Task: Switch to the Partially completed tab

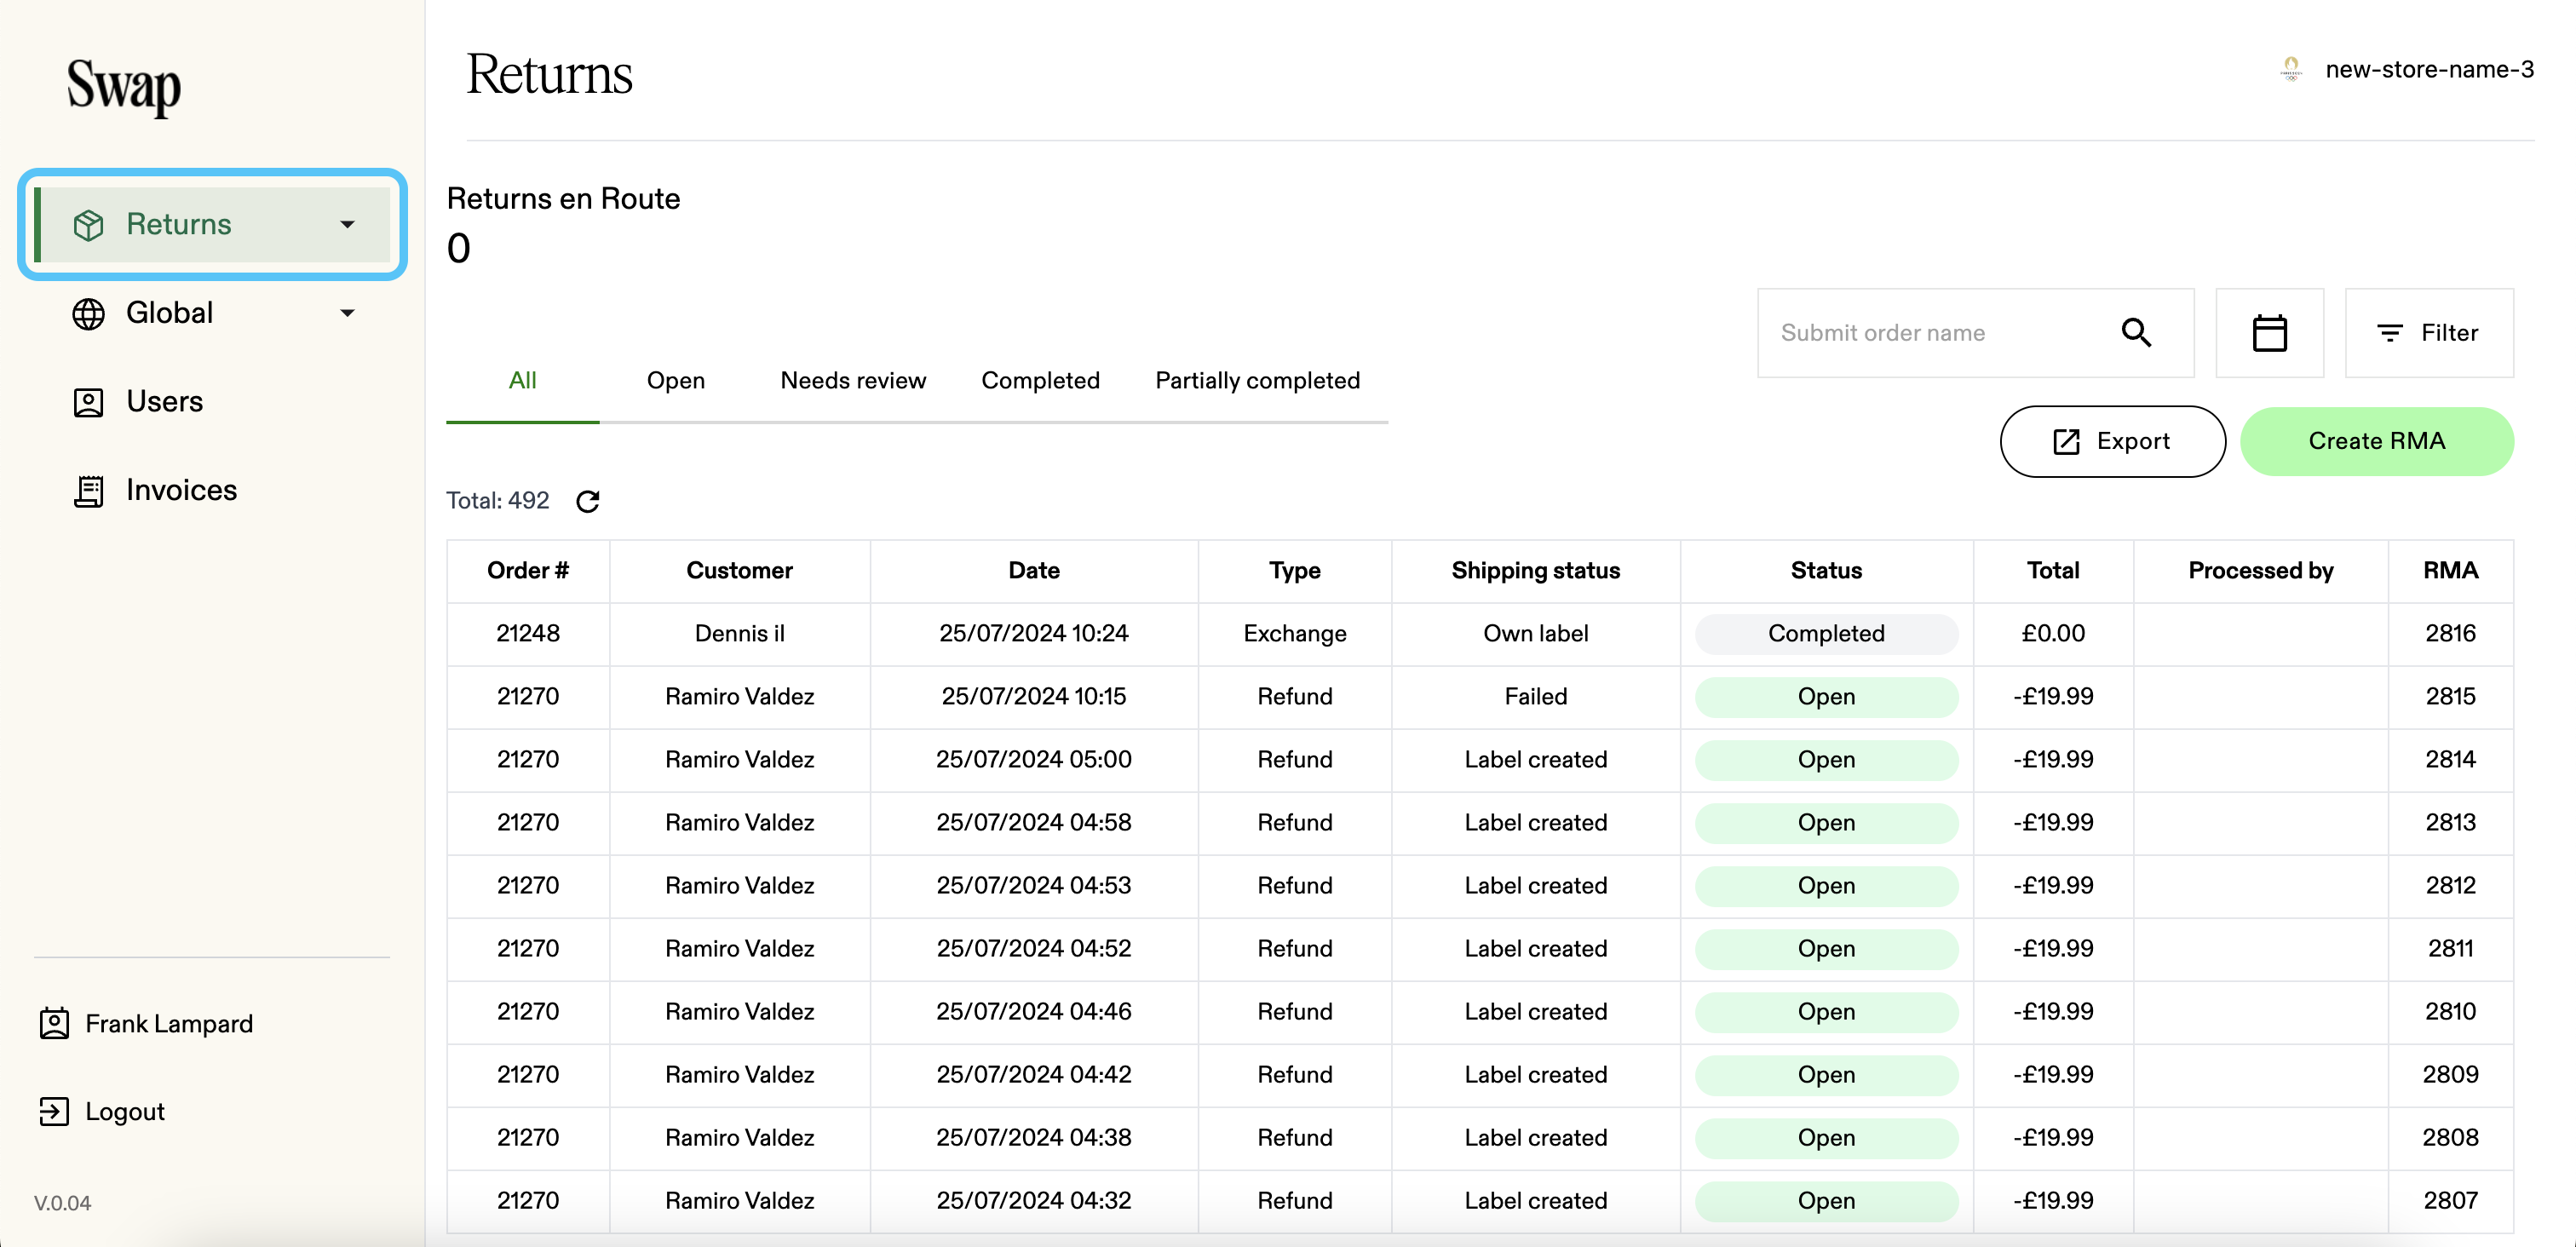Action: [x=1257, y=381]
